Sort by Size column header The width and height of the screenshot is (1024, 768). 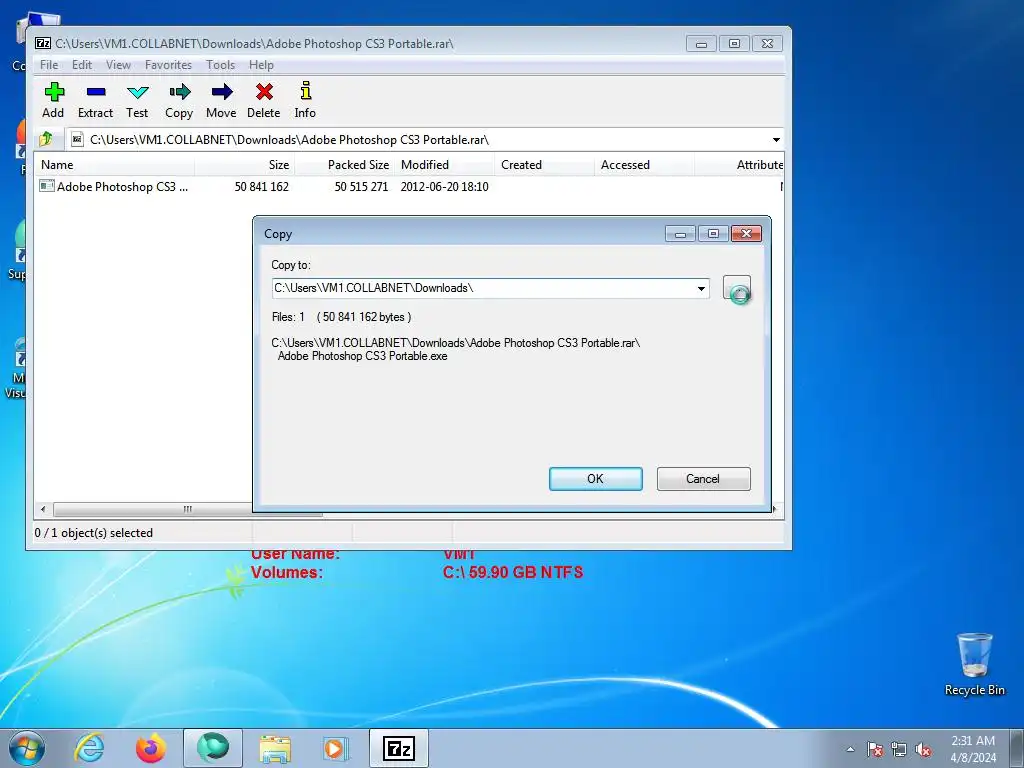[244, 165]
